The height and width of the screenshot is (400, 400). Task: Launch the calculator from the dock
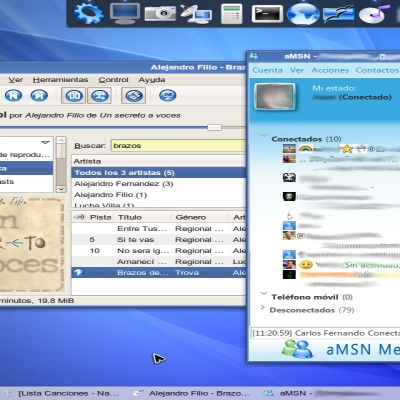click(232, 14)
